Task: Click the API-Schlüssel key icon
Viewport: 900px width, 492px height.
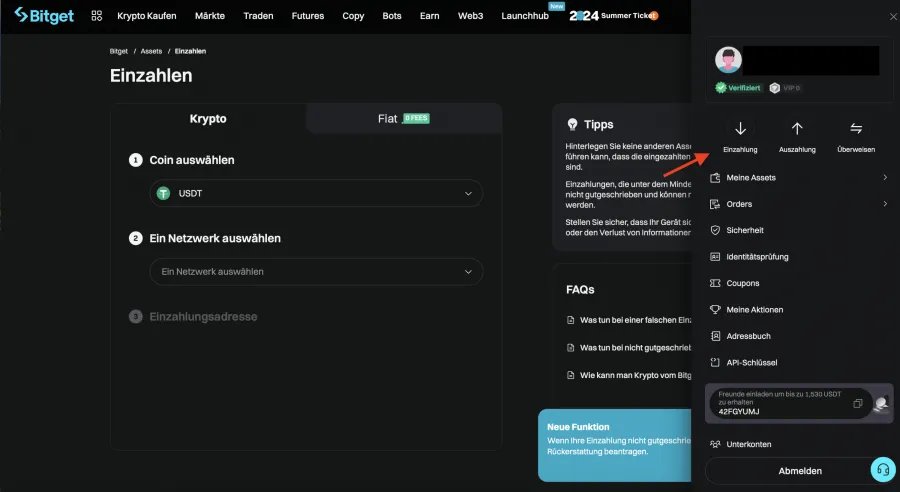Action: [x=715, y=362]
